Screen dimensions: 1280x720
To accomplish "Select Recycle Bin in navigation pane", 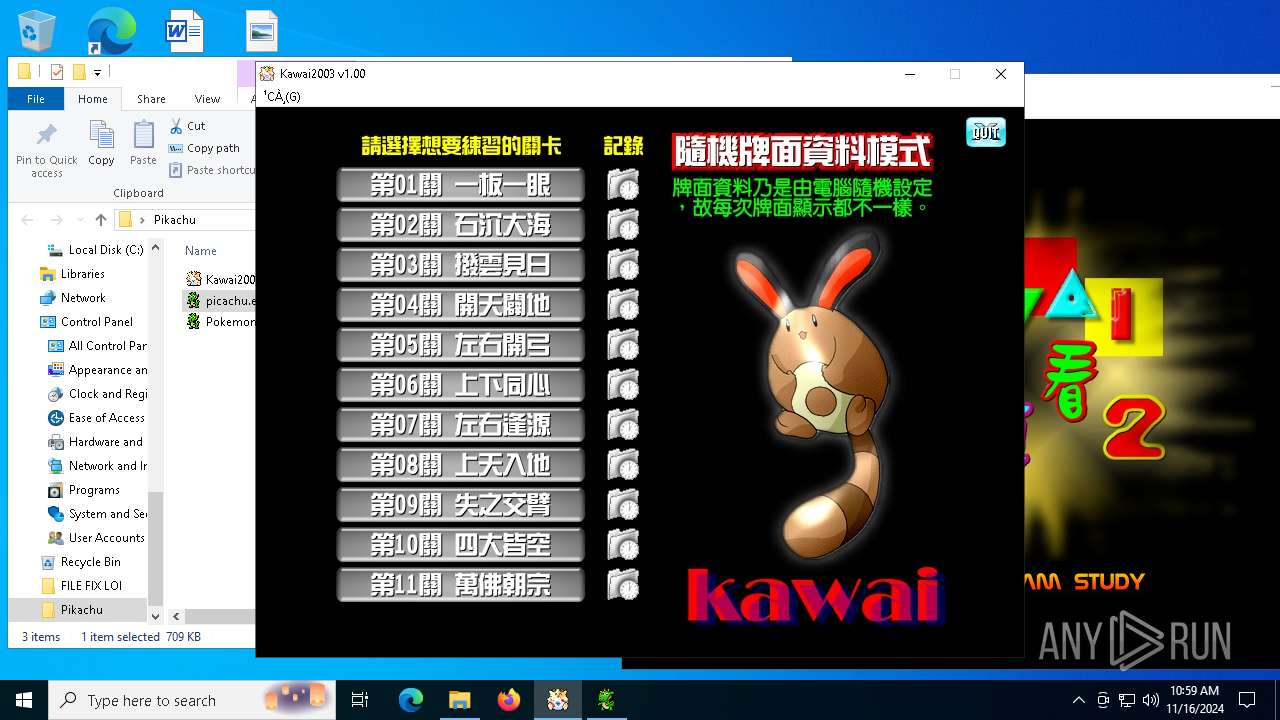I will 80,562.
